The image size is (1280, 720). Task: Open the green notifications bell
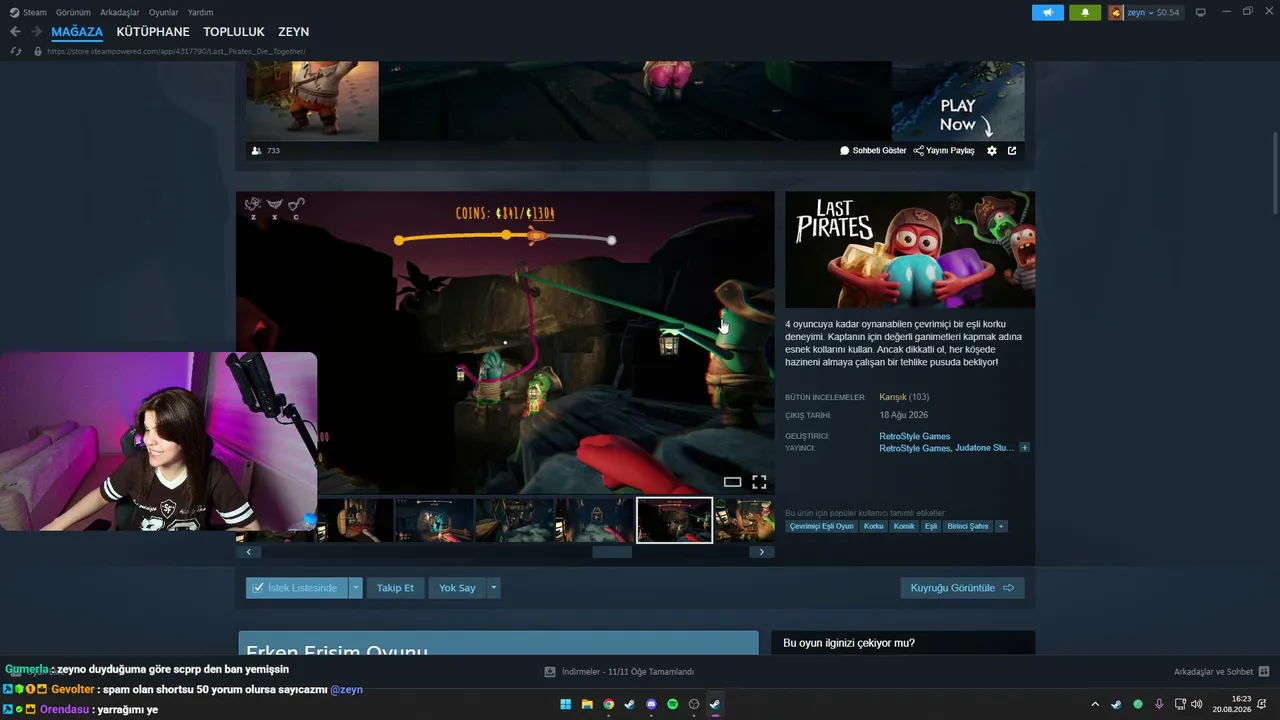click(x=1085, y=12)
